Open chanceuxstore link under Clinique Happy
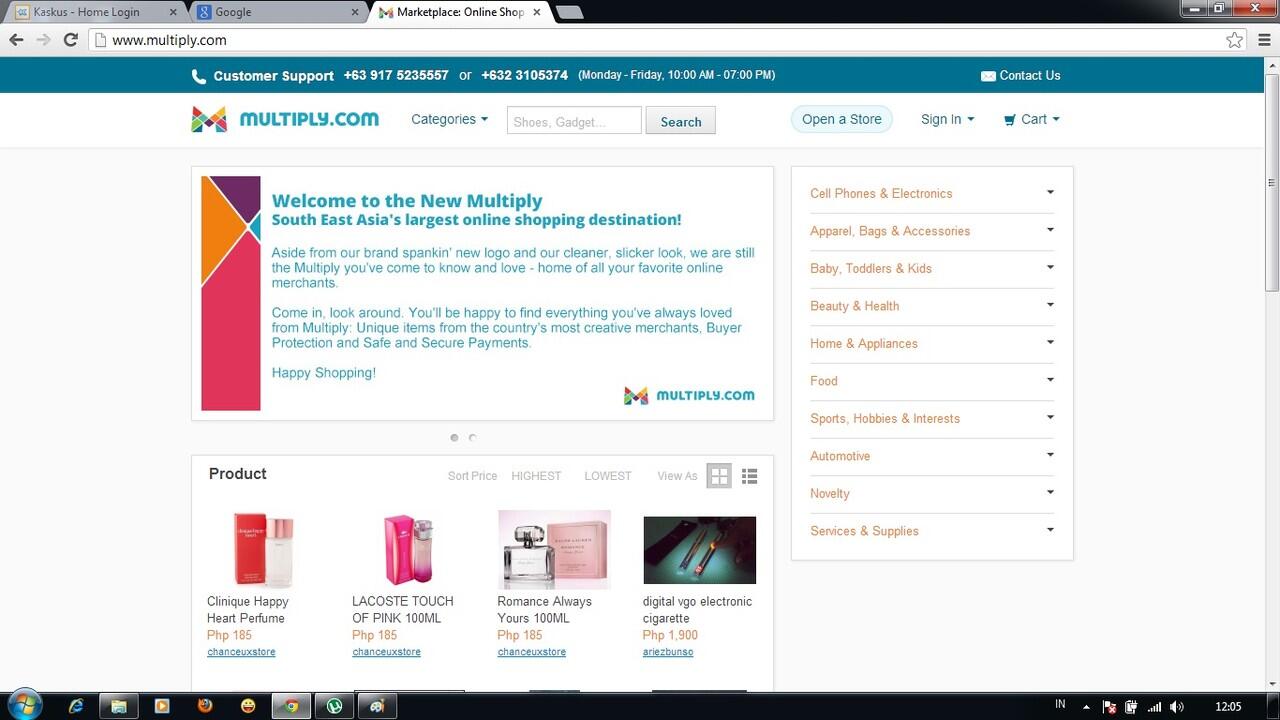This screenshot has width=1280, height=720. click(241, 652)
